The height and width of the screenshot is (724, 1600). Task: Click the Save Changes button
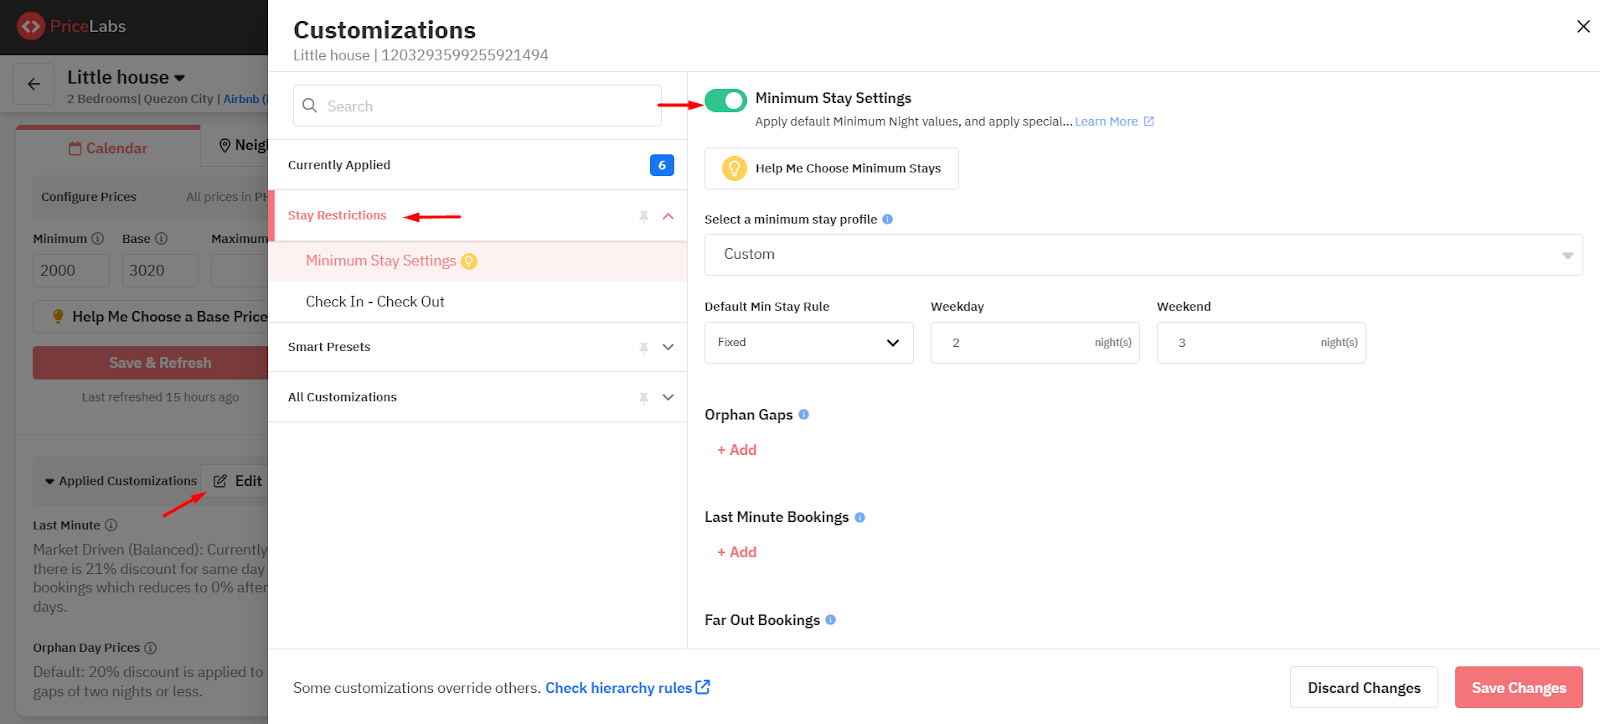click(x=1518, y=687)
